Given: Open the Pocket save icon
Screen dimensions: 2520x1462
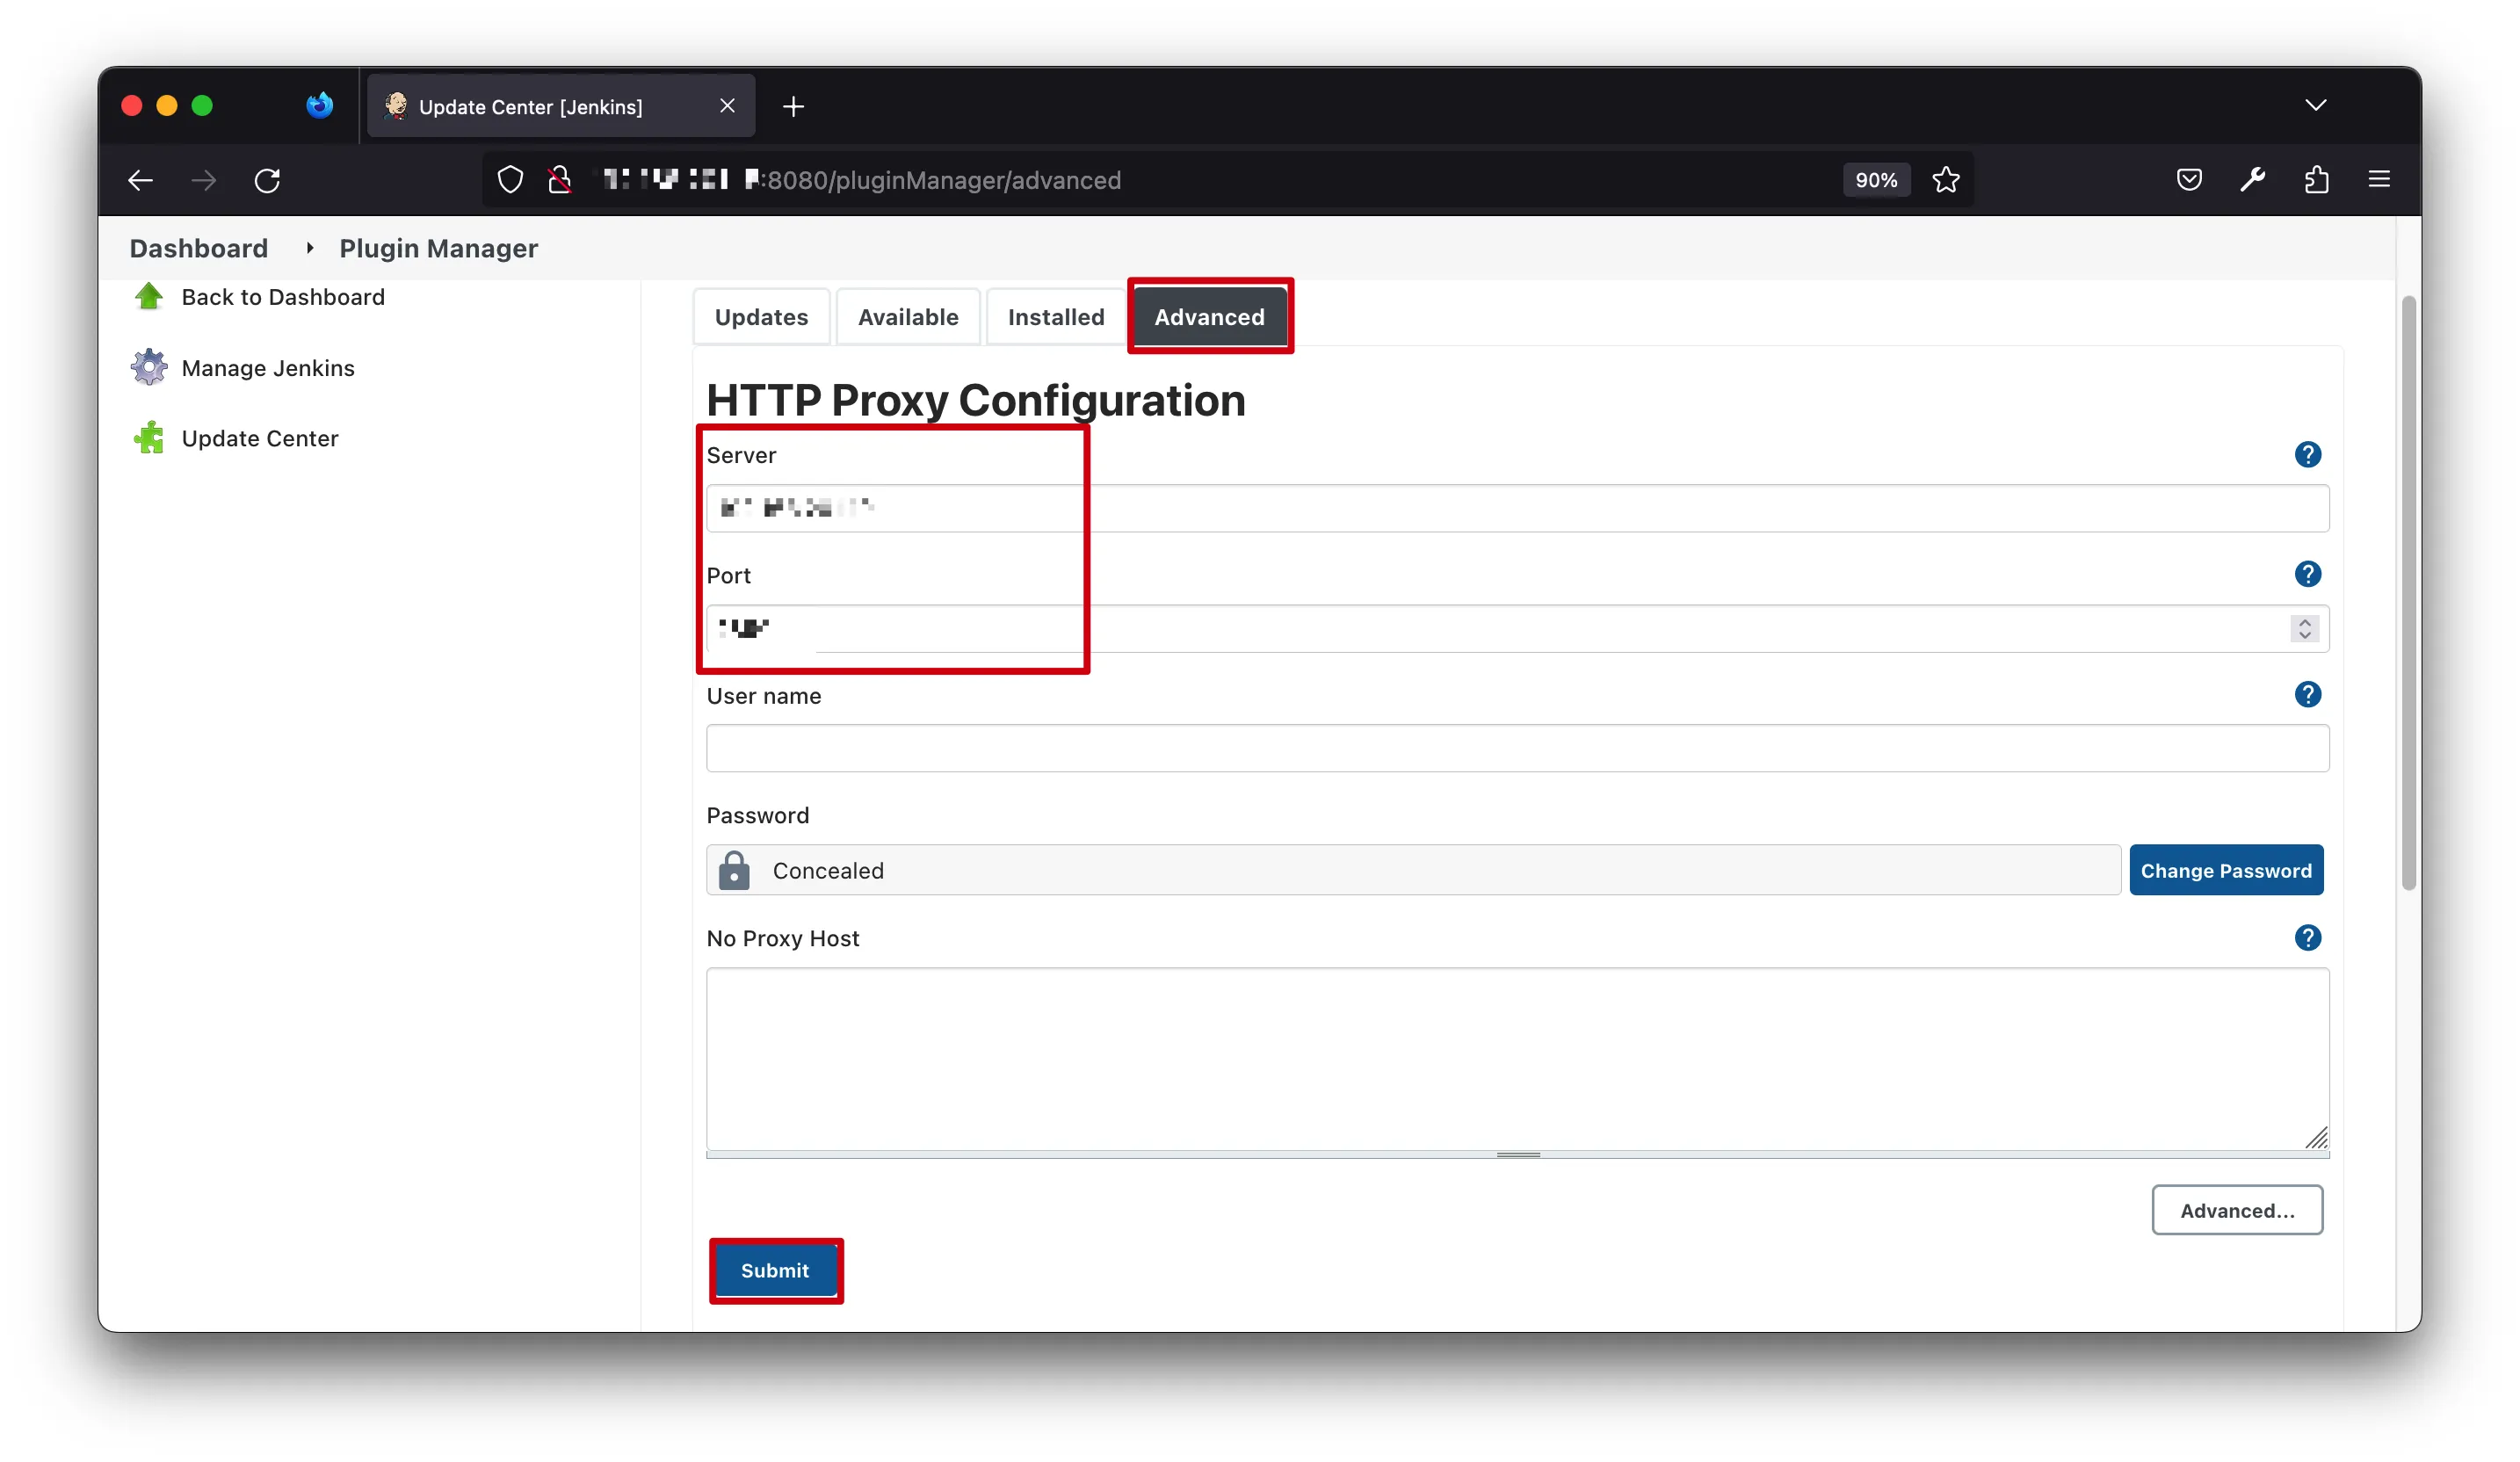Looking at the screenshot, I should (2189, 180).
